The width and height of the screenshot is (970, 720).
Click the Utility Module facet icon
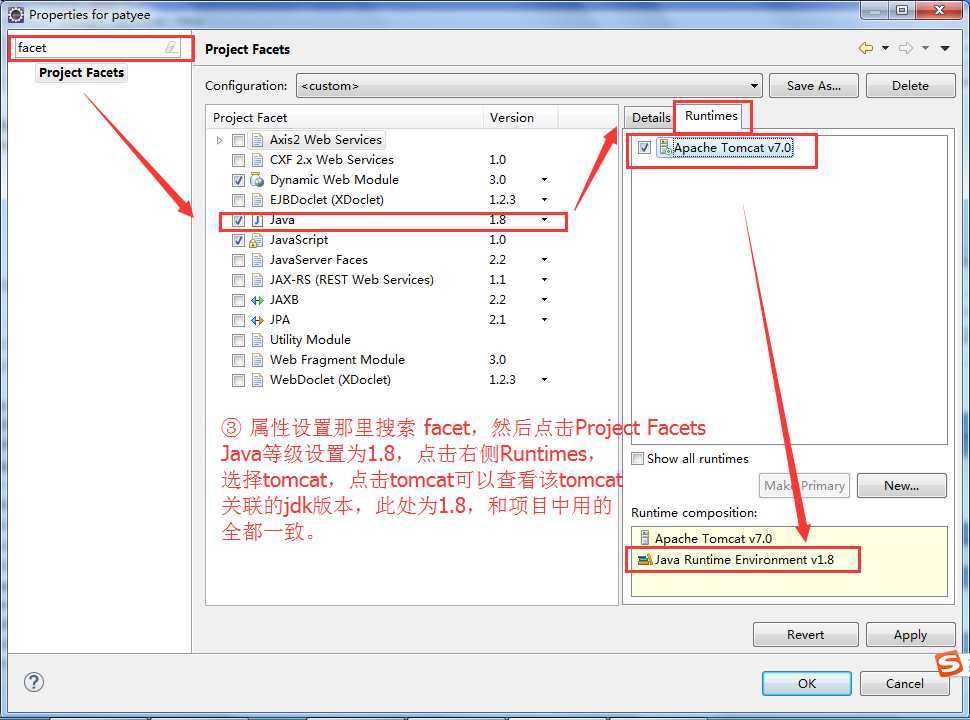click(257, 340)
